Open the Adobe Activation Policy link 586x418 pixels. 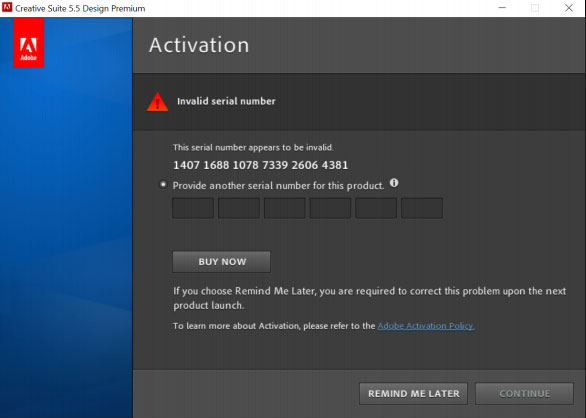426,326
